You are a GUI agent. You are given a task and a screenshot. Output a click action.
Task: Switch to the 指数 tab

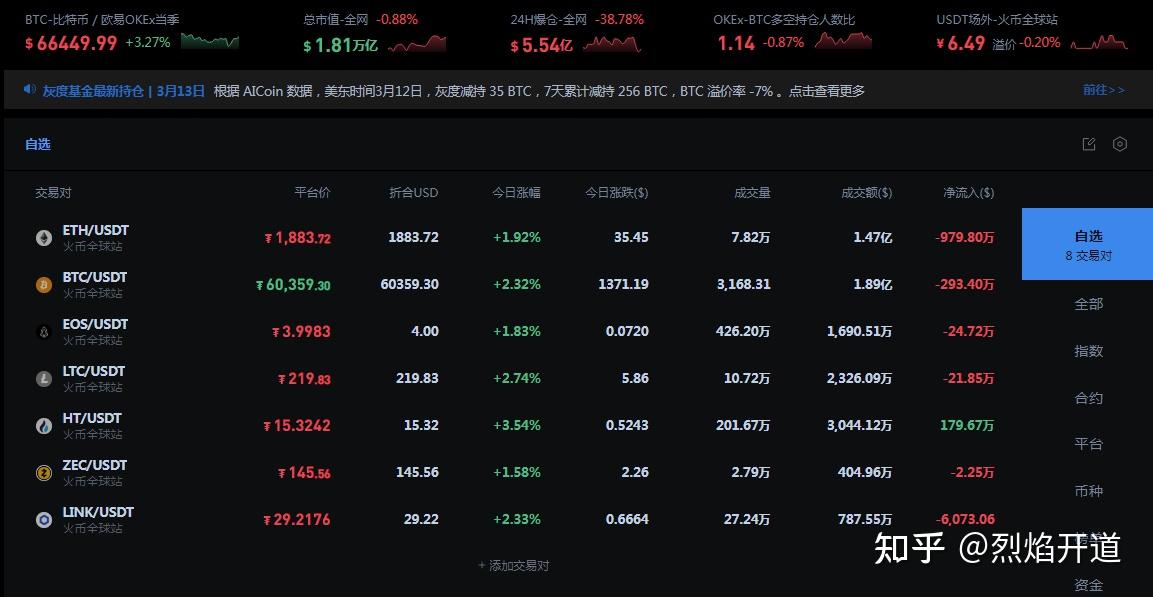(x=1088, y=351)
